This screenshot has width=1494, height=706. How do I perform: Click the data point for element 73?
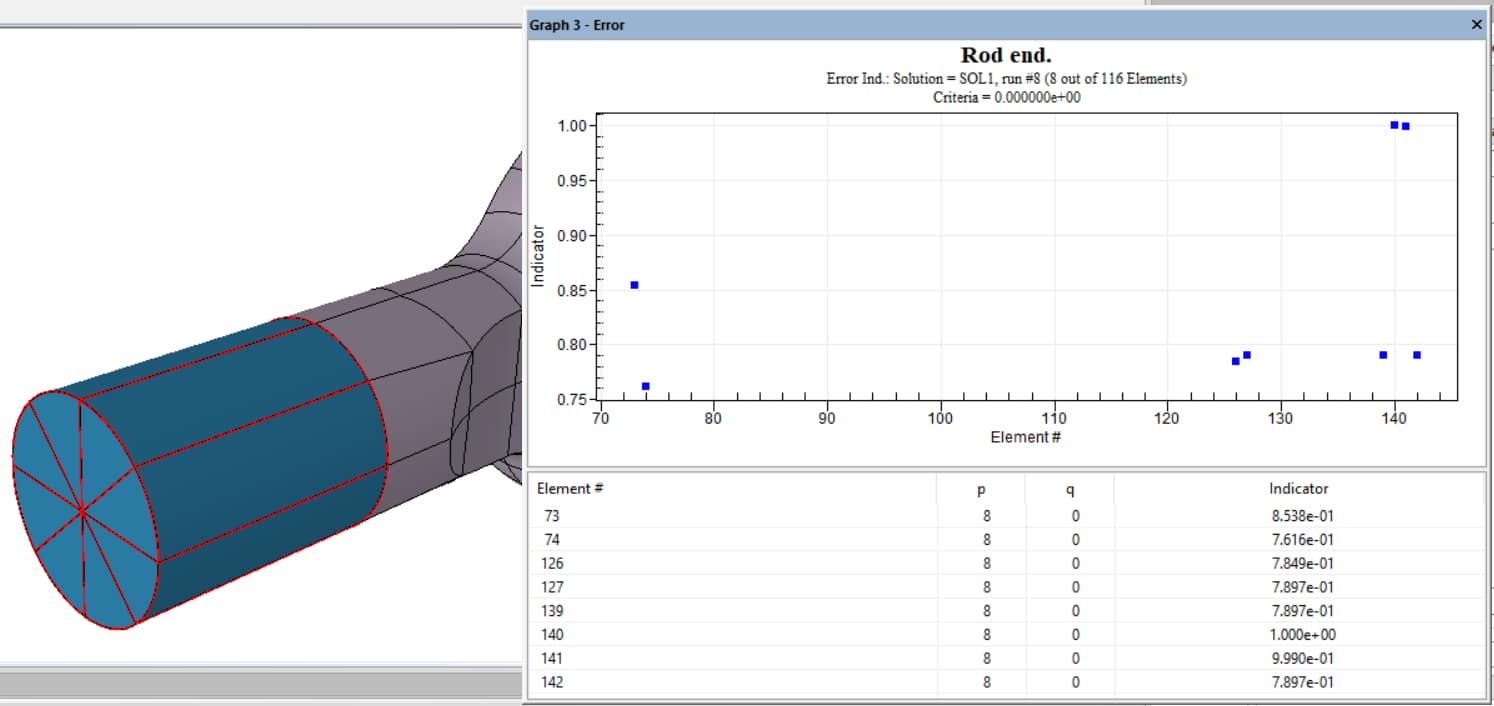(x=634, y=284)
